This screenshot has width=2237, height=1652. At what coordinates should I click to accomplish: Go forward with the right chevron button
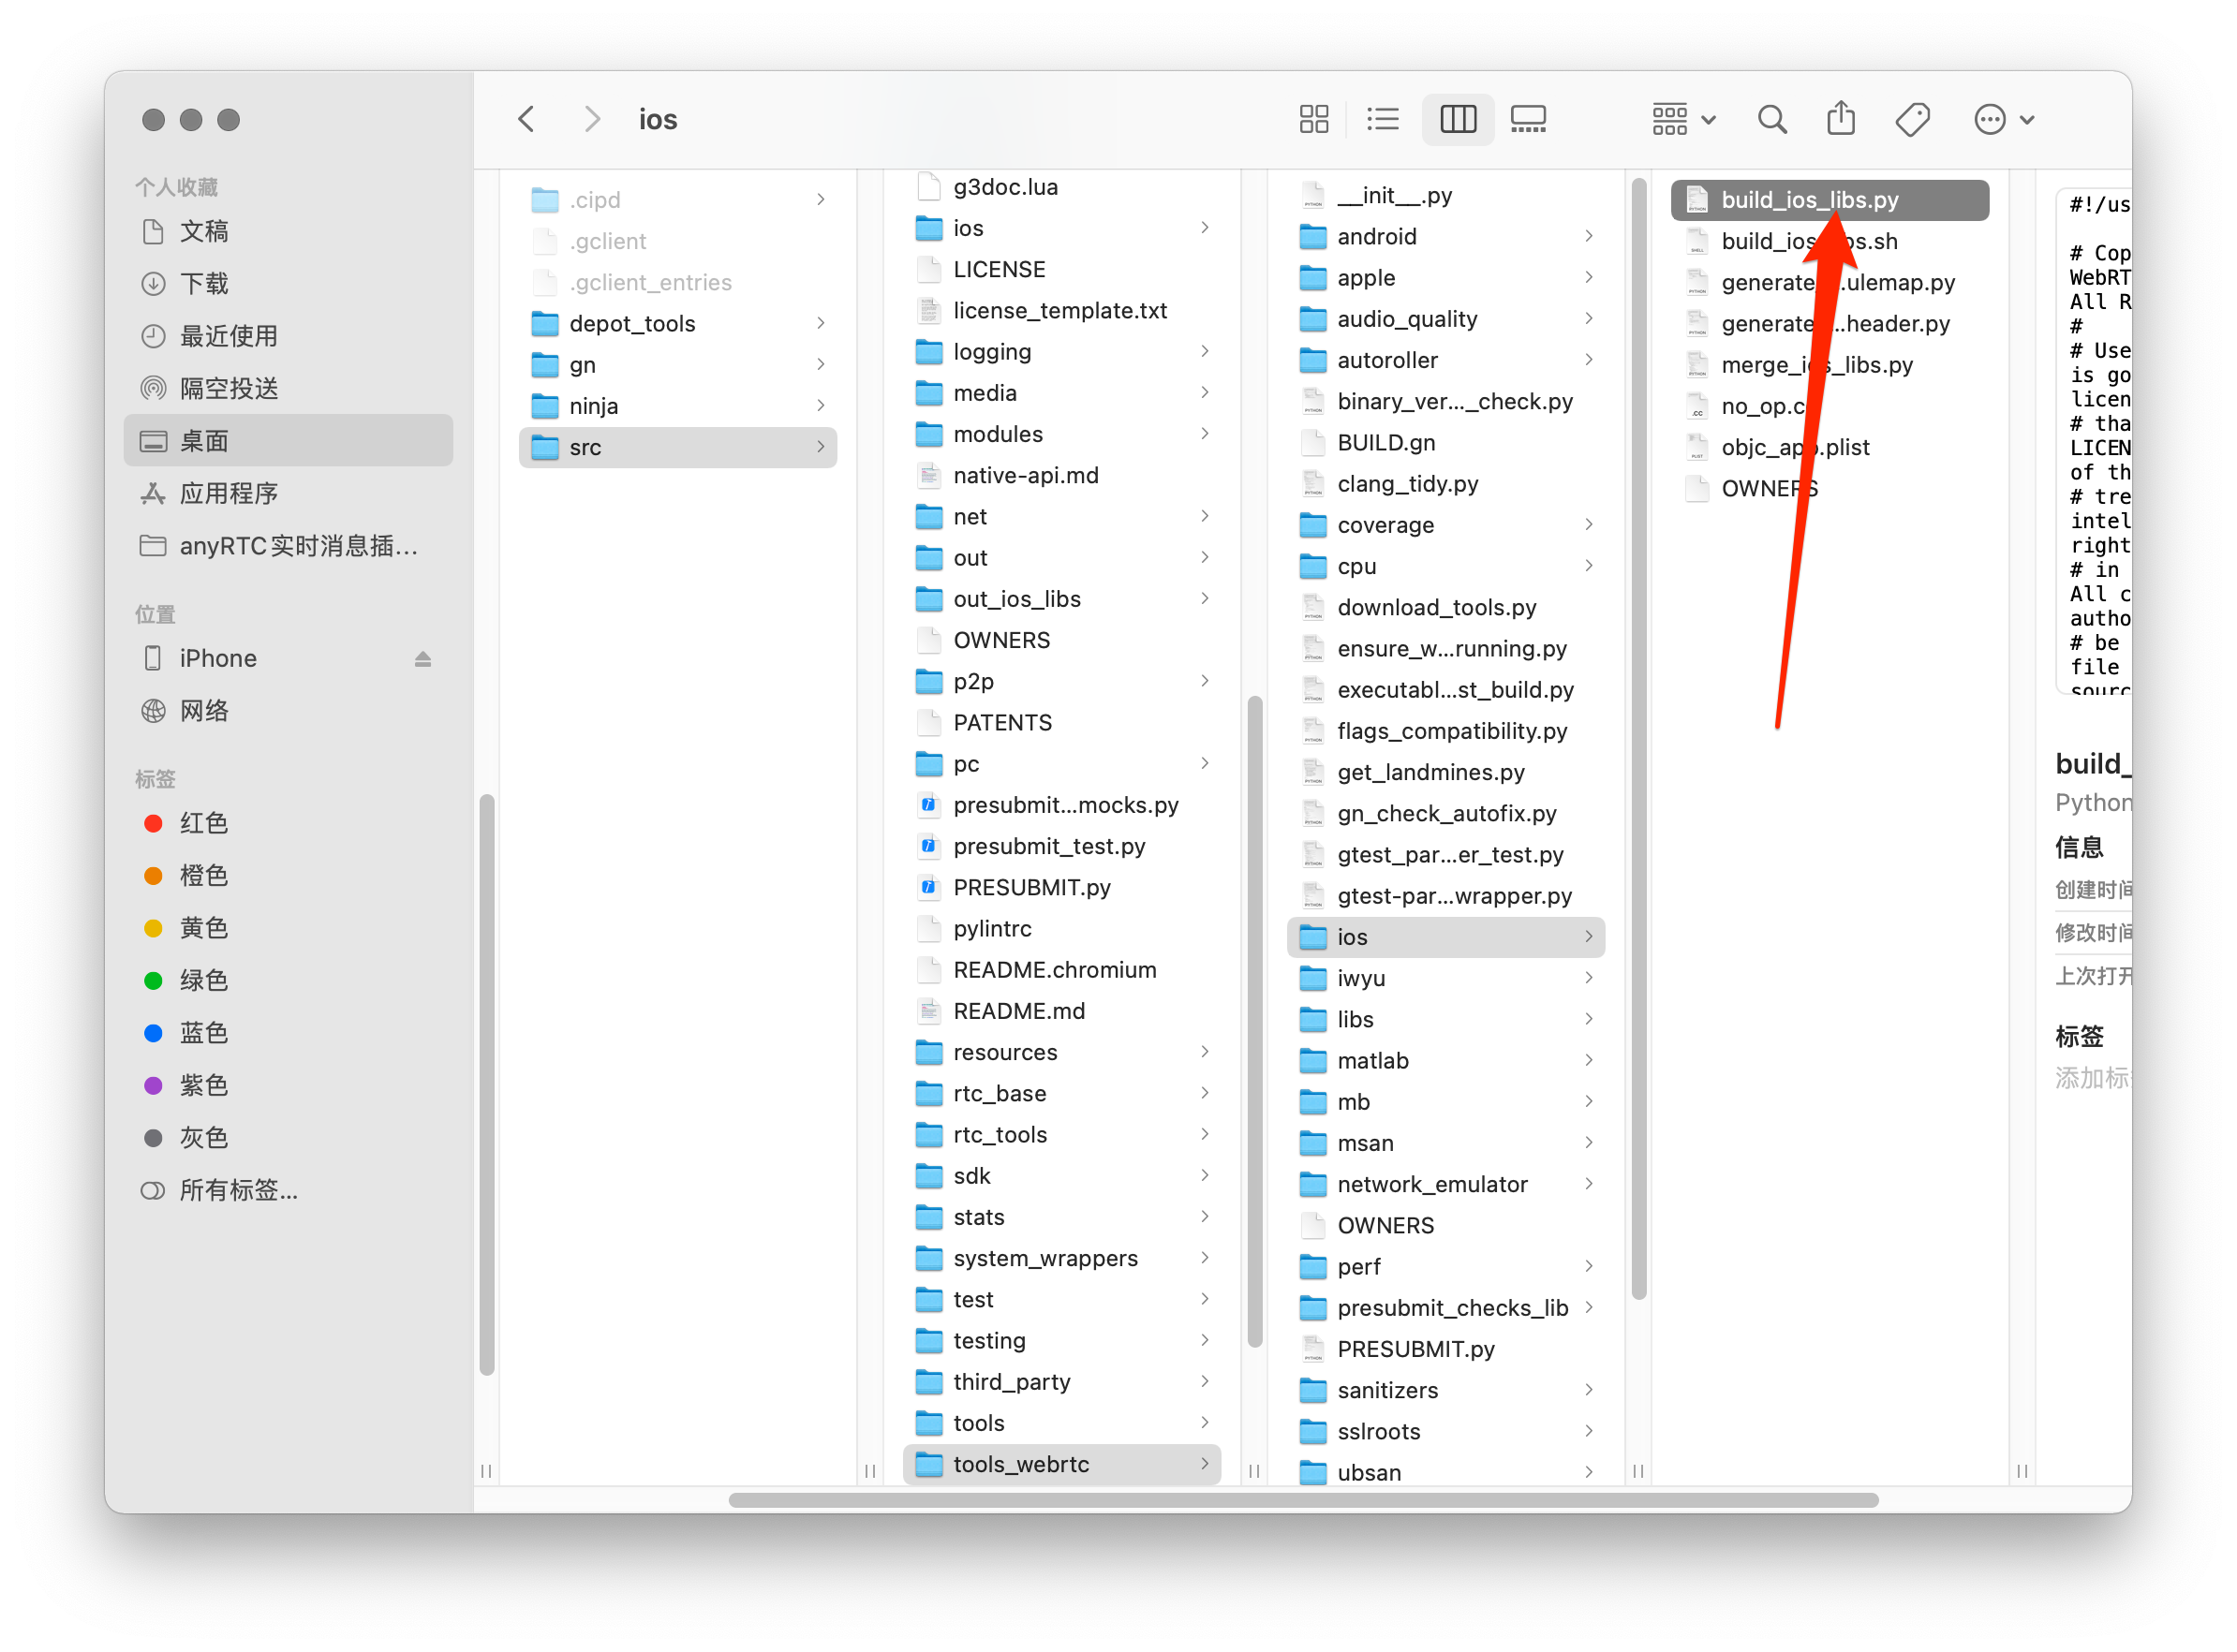point(592,119)
